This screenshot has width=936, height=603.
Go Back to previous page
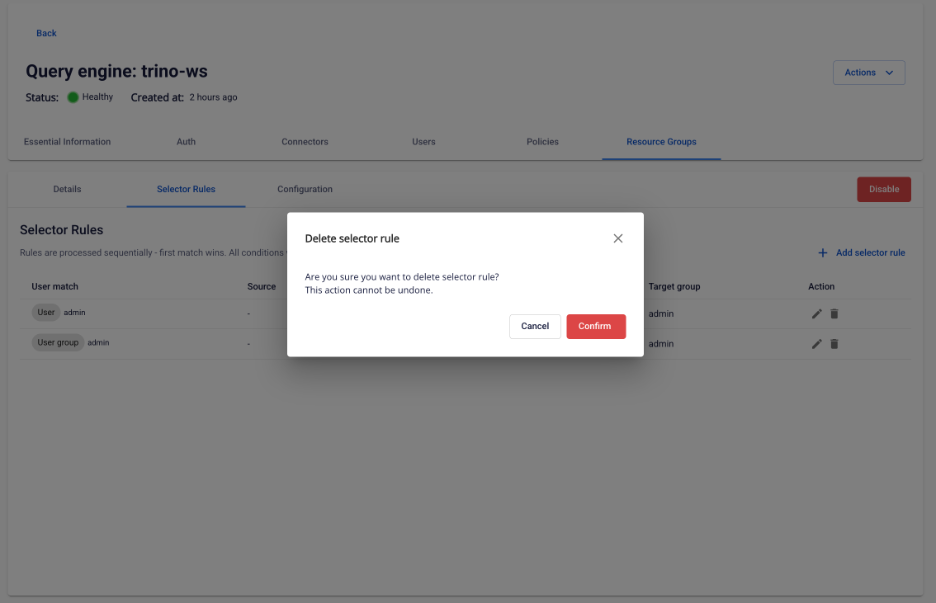click(46, 33)
